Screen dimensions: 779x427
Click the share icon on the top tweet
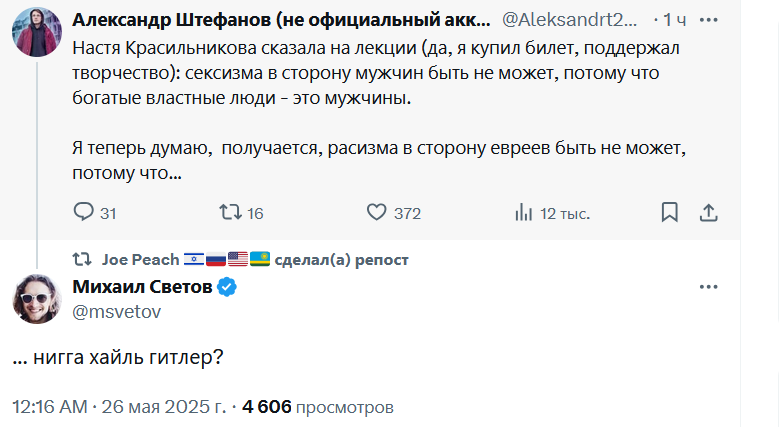[708, 212]
